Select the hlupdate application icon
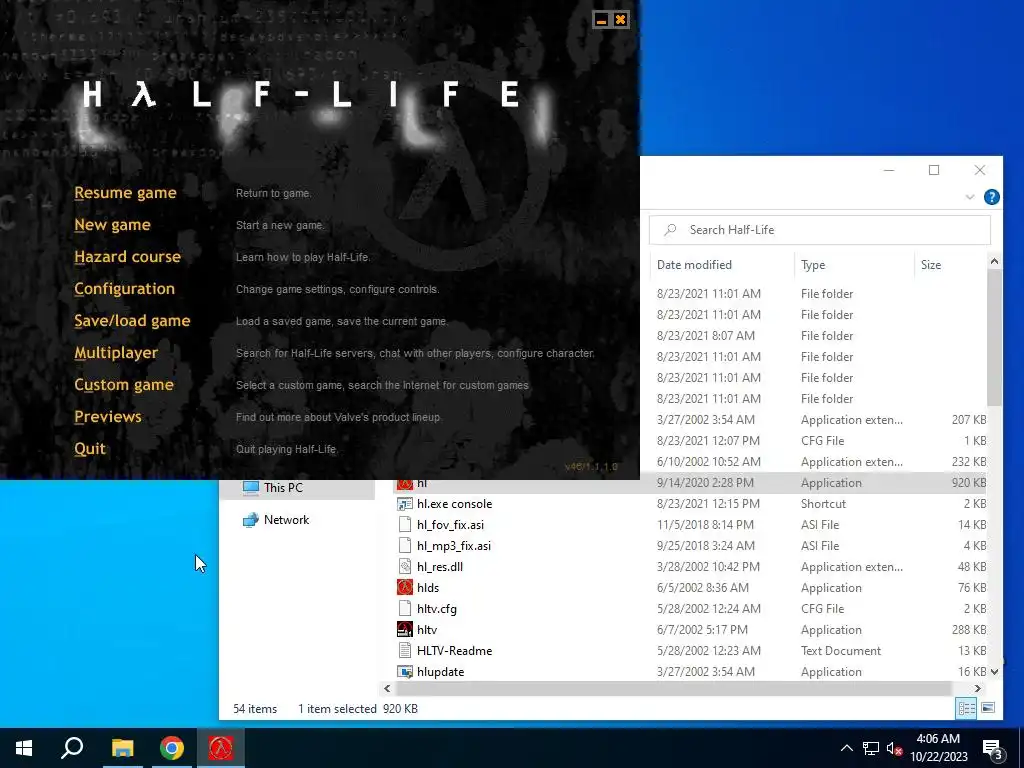The image size is (1024, 768). pyautogui.click(x=405, y=671)
